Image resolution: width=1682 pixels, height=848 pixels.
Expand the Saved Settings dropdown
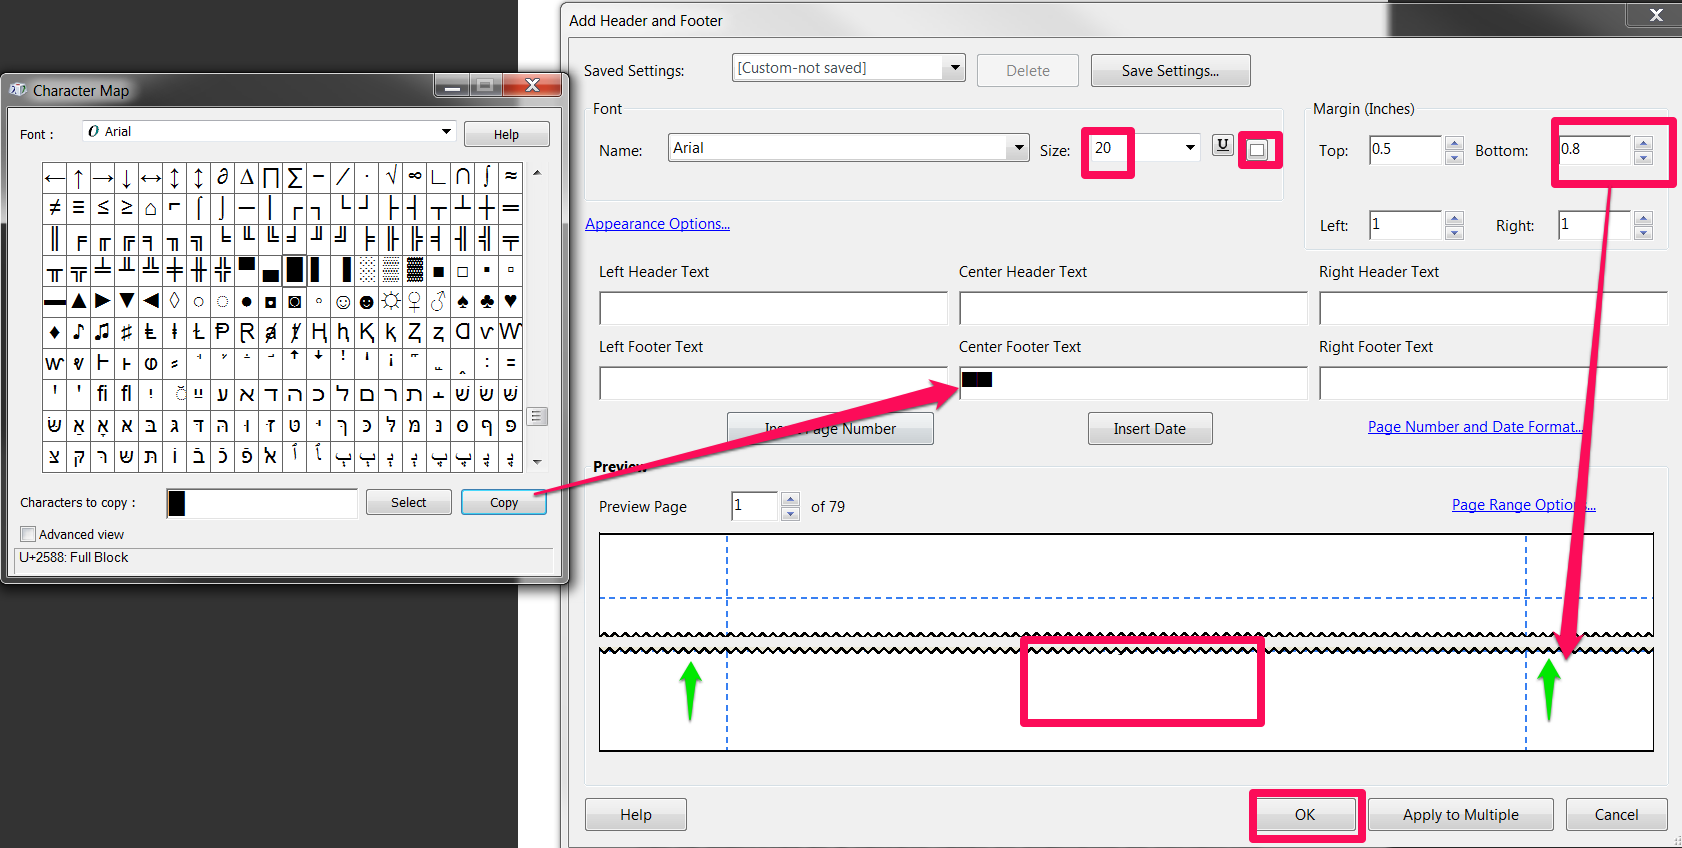point(955,68)
